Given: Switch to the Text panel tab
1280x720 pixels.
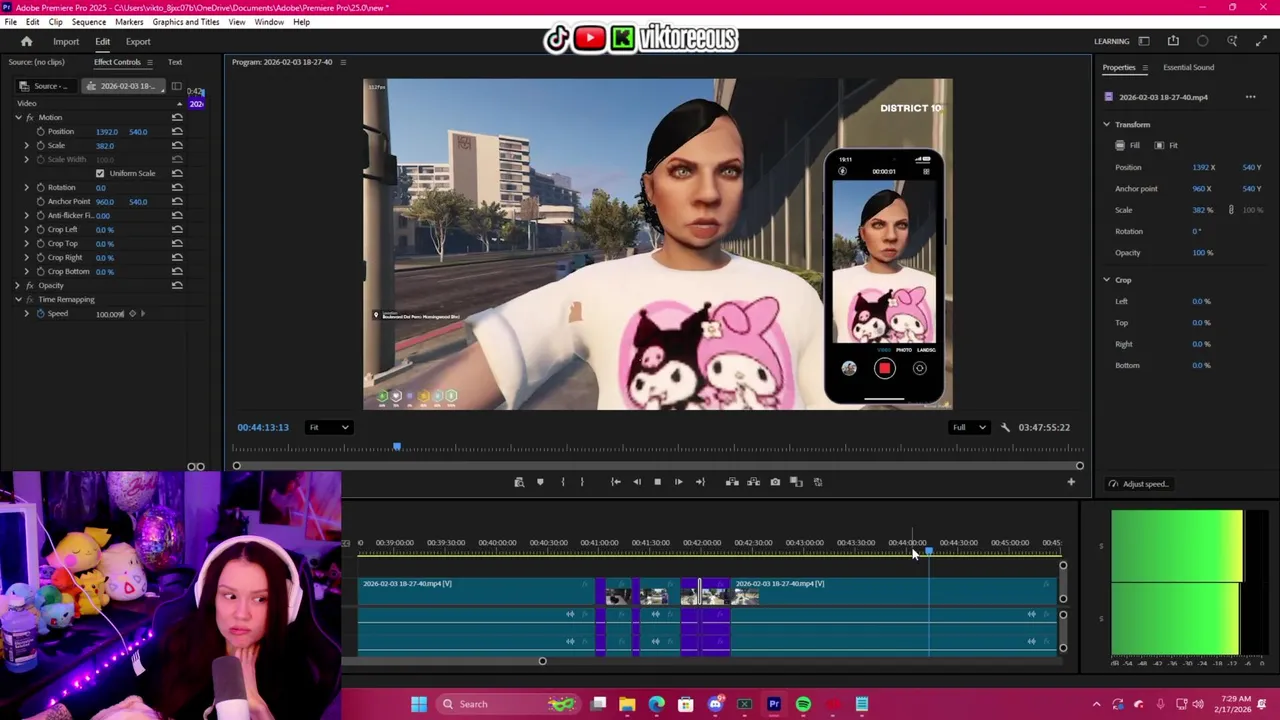Looking at the screenshot, I should pos(175,62).
